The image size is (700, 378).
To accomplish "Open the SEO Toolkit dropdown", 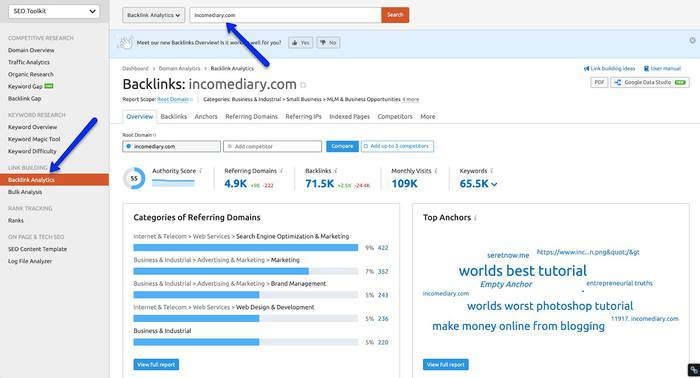I will [x=54, y=11].
